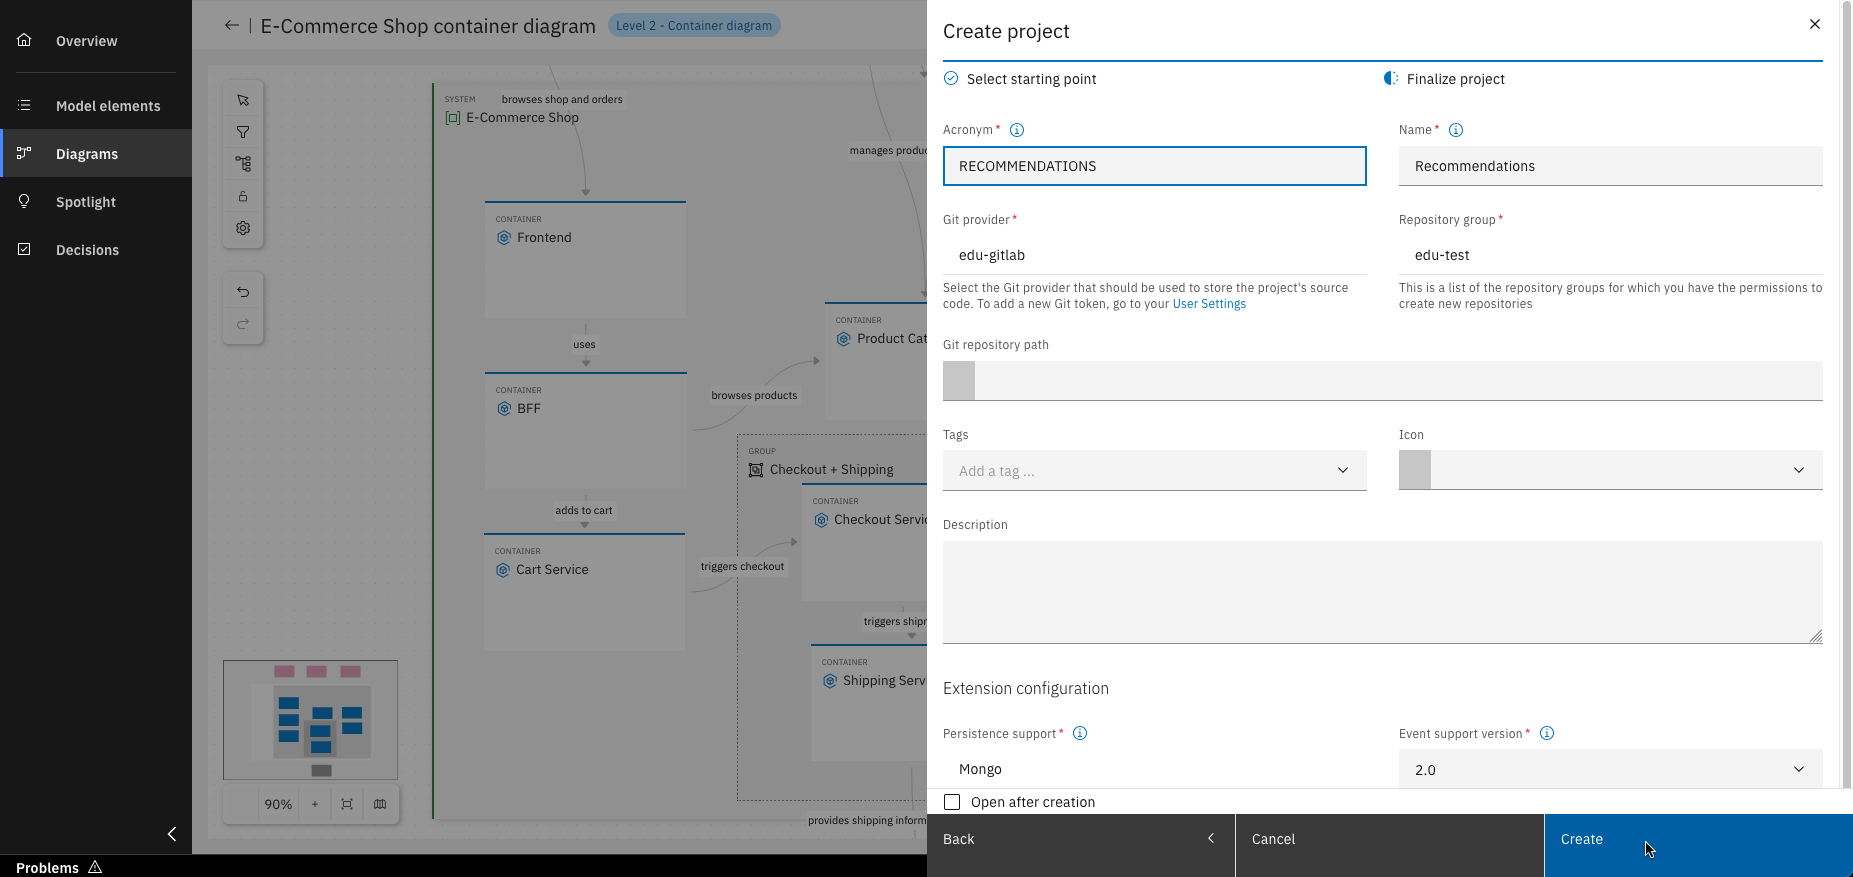Click the diagram minimap thumbnail

[310, 720]
